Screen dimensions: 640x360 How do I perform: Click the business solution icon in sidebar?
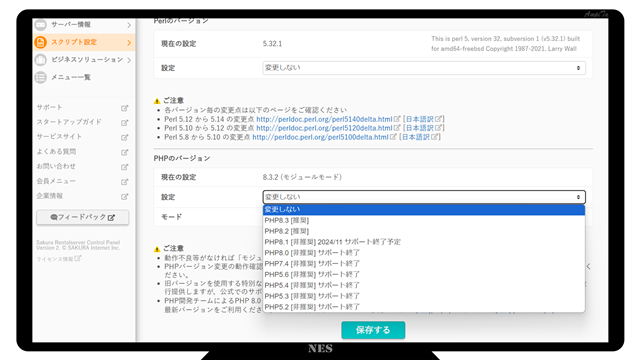40,60
